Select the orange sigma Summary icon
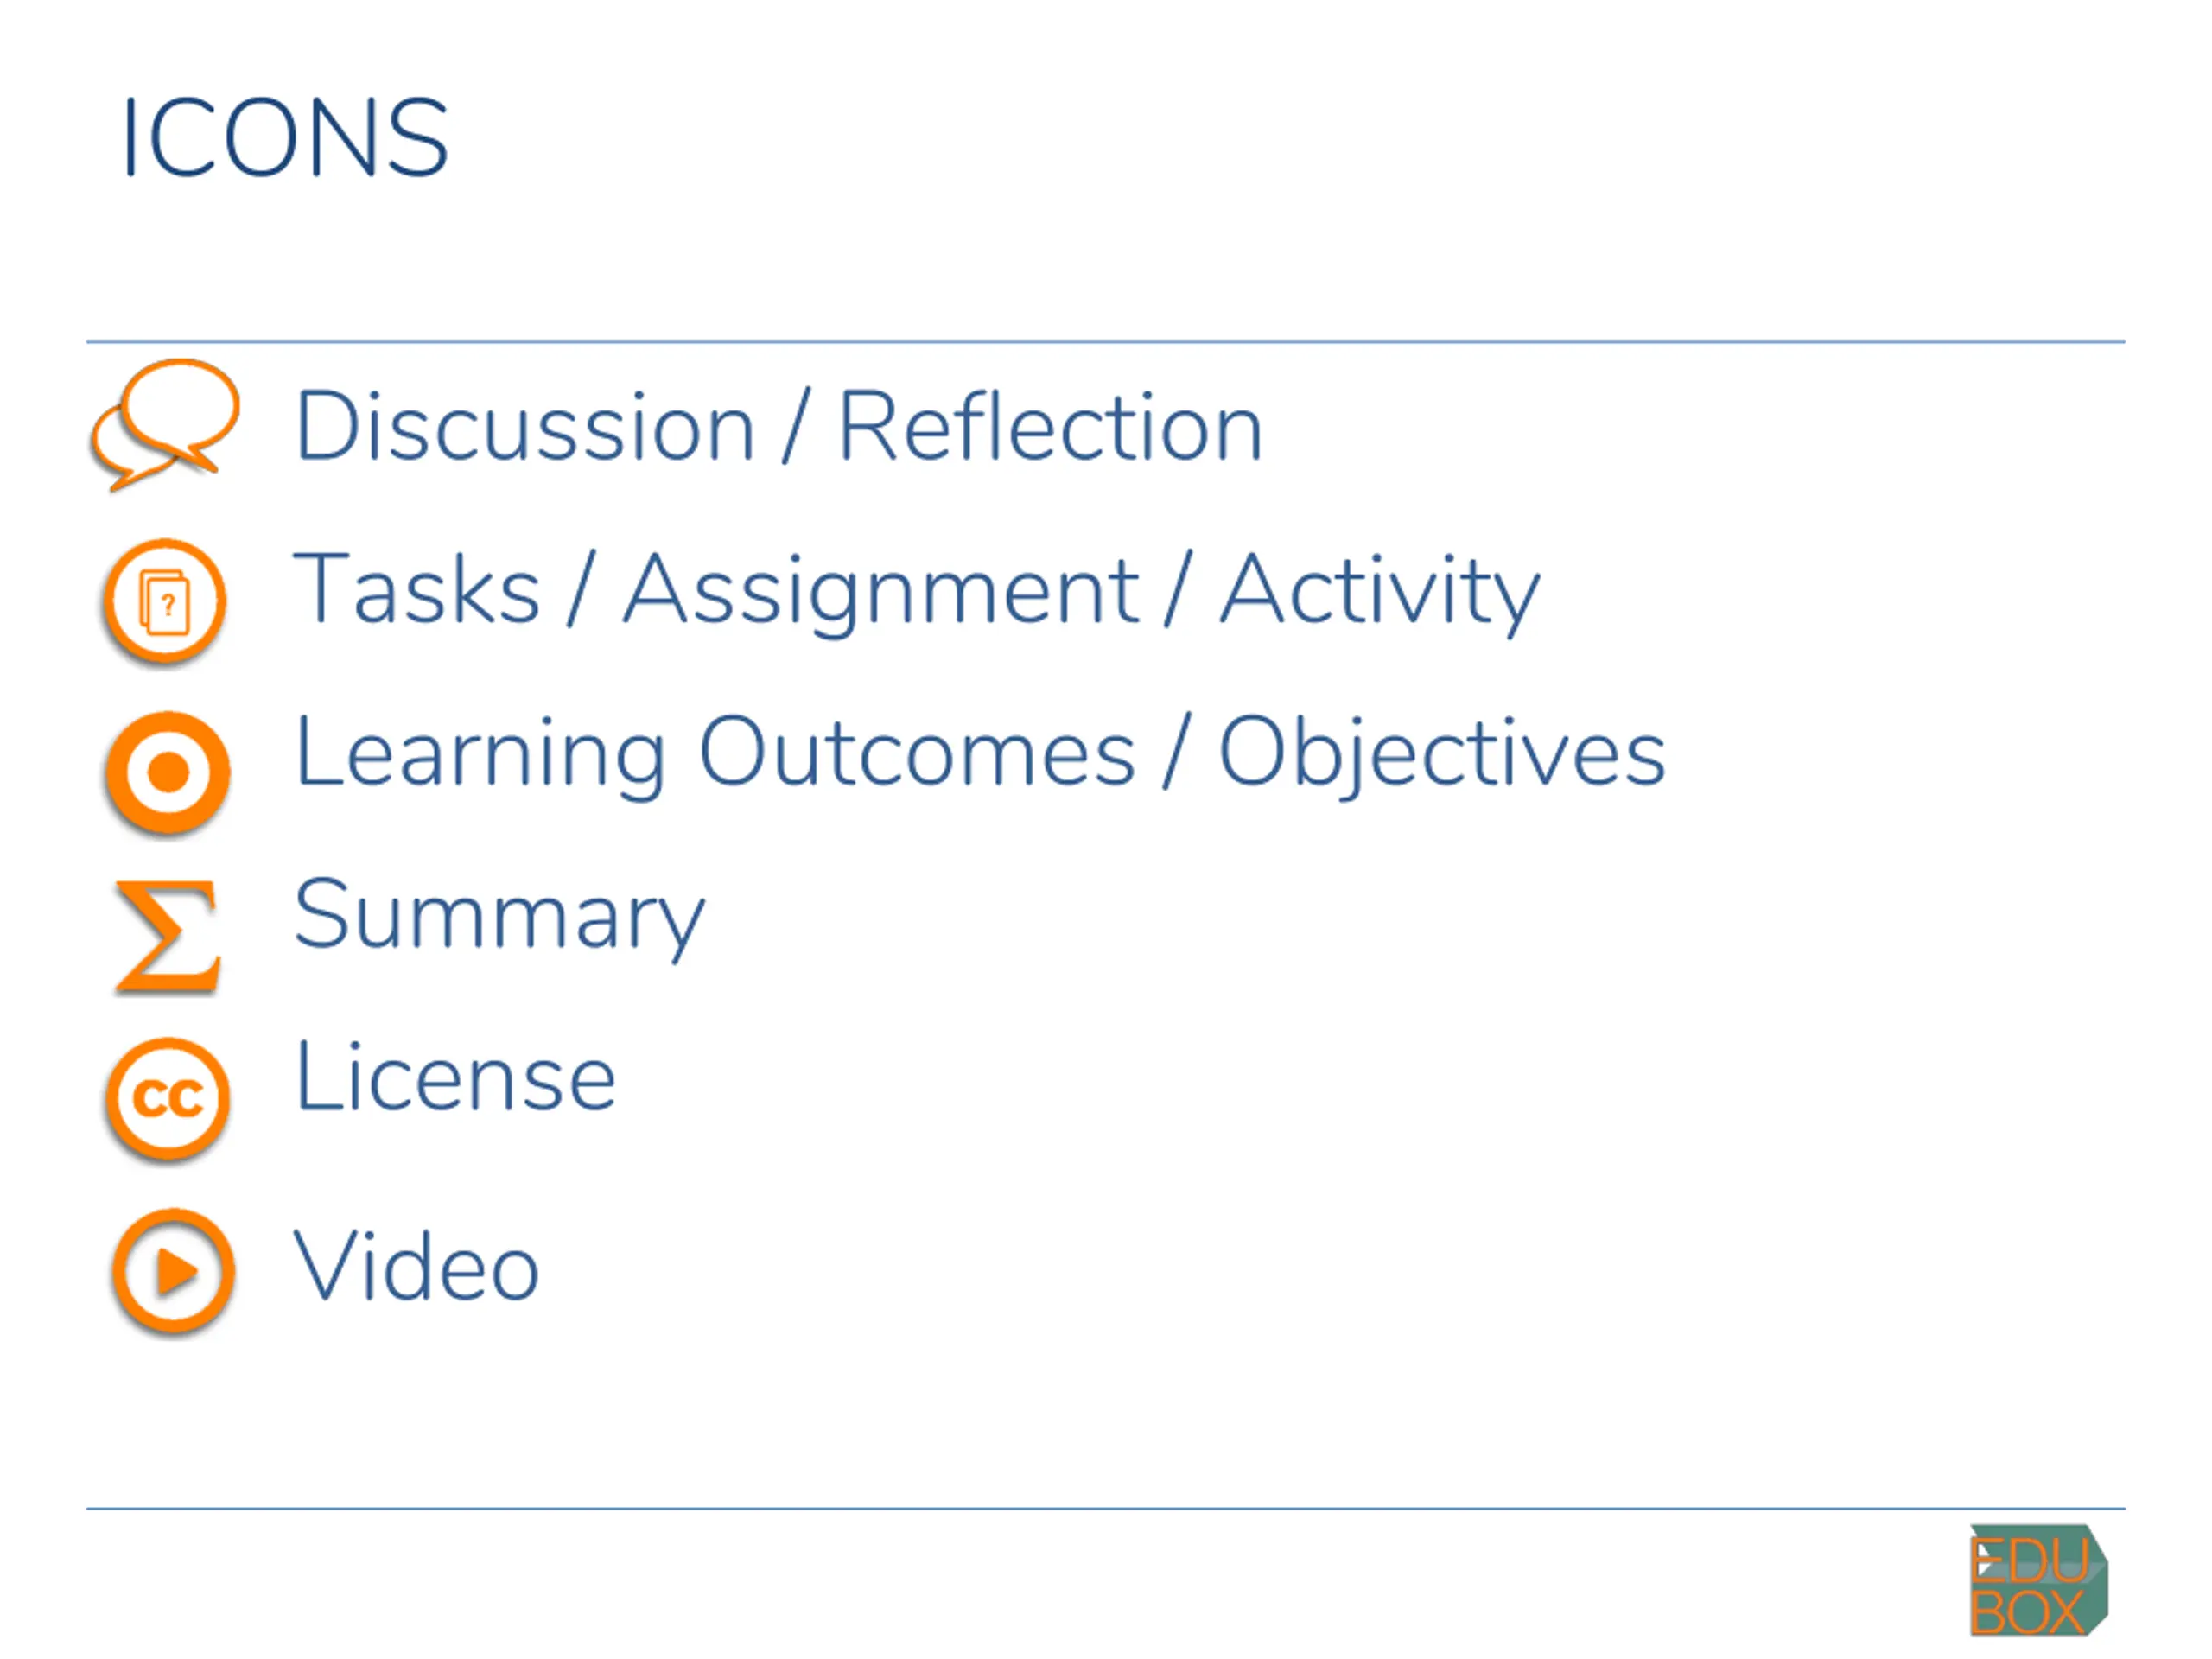2212x1659 pixels. [167, 937]
